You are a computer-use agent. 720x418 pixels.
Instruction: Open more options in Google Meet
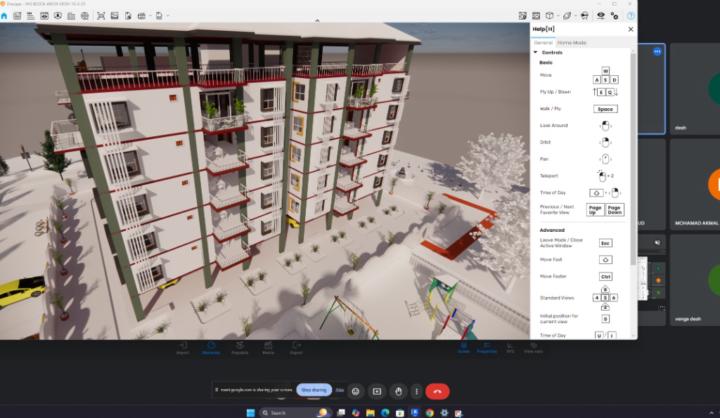(416, 391)
